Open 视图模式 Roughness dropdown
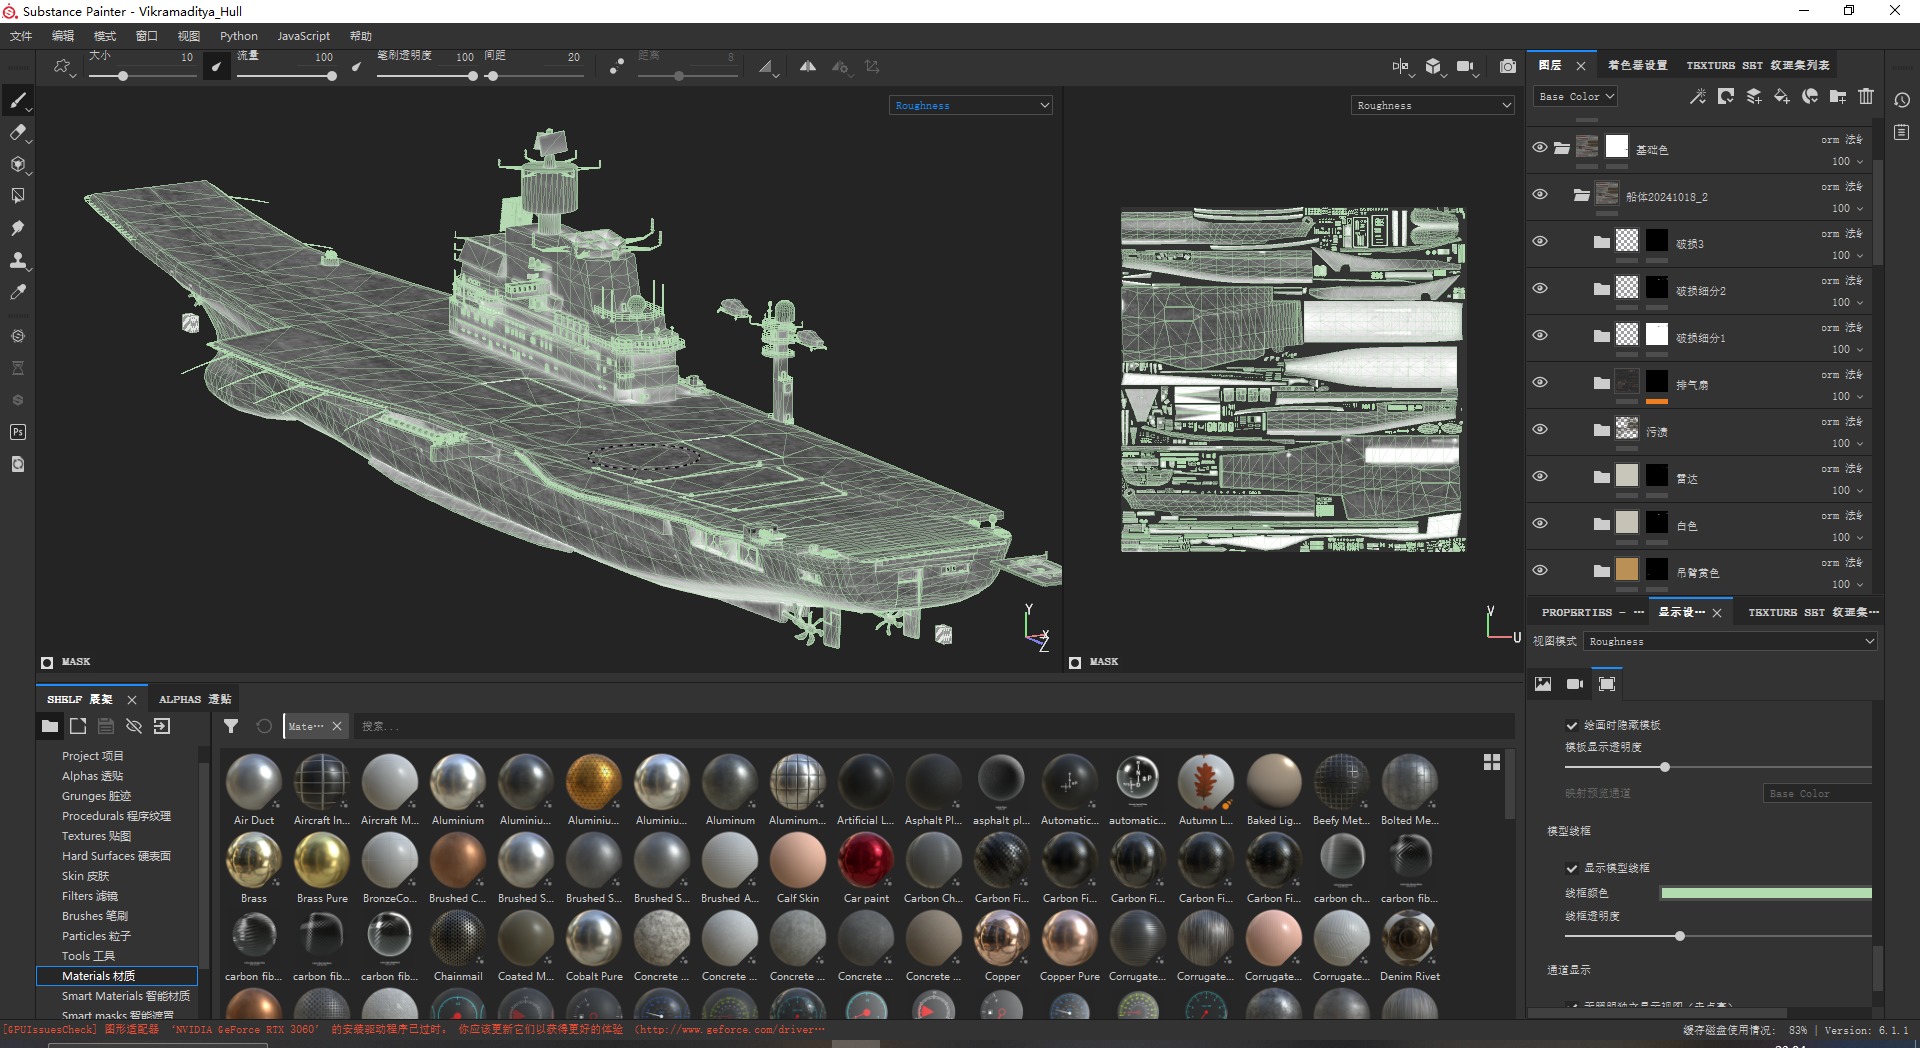Viewport: 1920px width, 1048px height. 1730,641
